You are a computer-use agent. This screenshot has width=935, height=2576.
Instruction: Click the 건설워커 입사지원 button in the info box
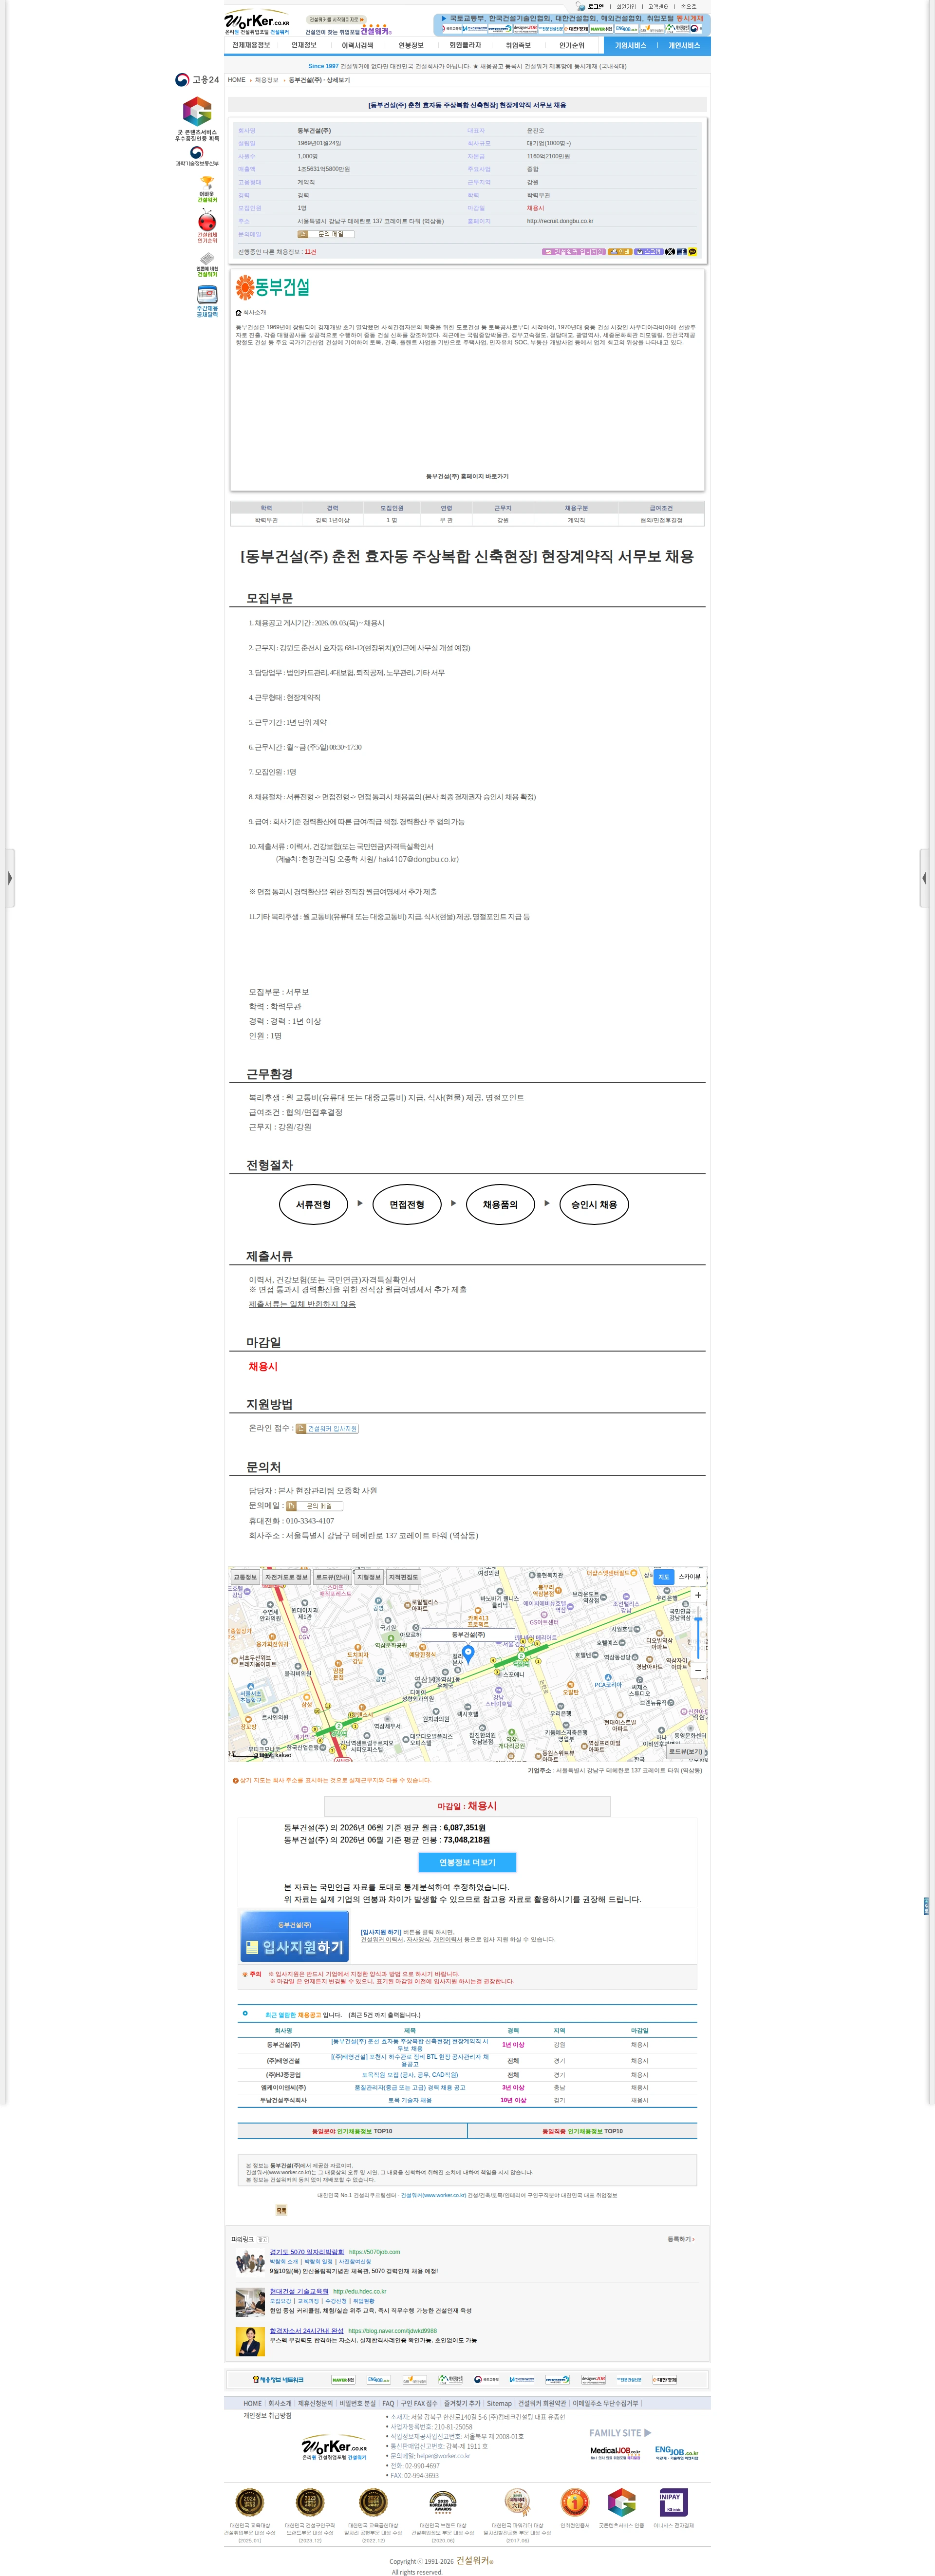pos(573,252)
